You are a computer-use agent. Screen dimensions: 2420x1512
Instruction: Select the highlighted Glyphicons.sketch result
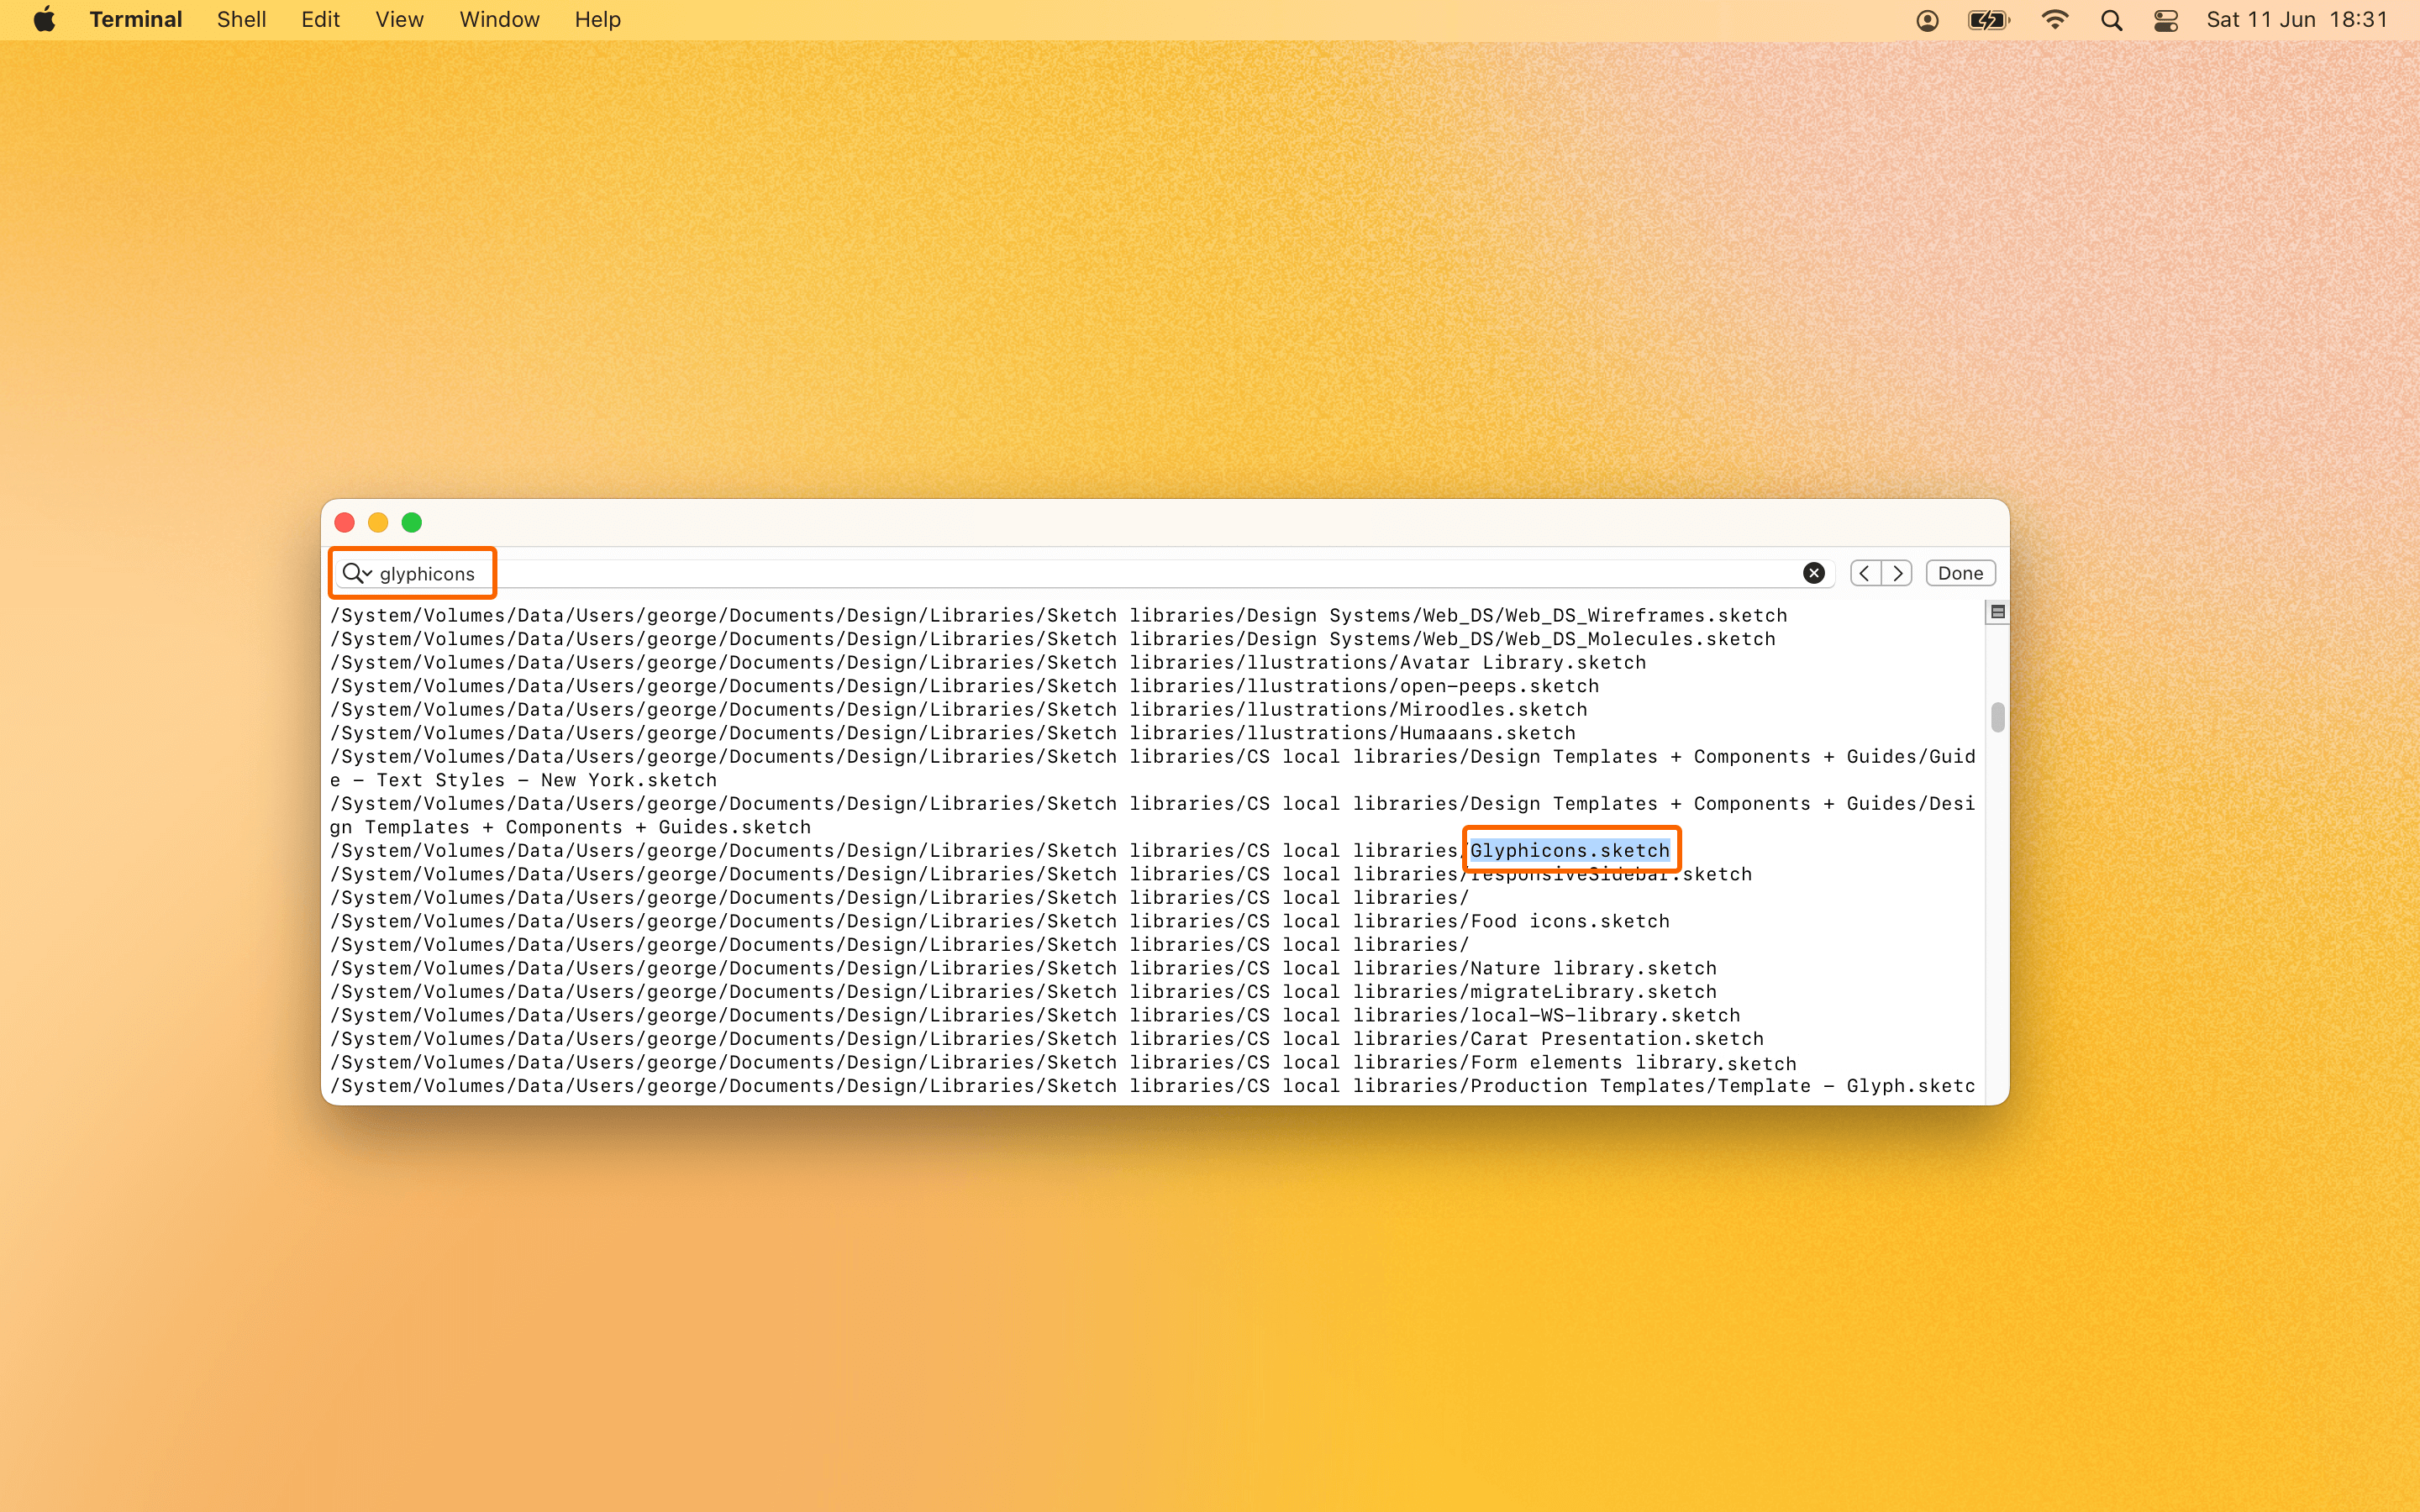point(1570,850)
